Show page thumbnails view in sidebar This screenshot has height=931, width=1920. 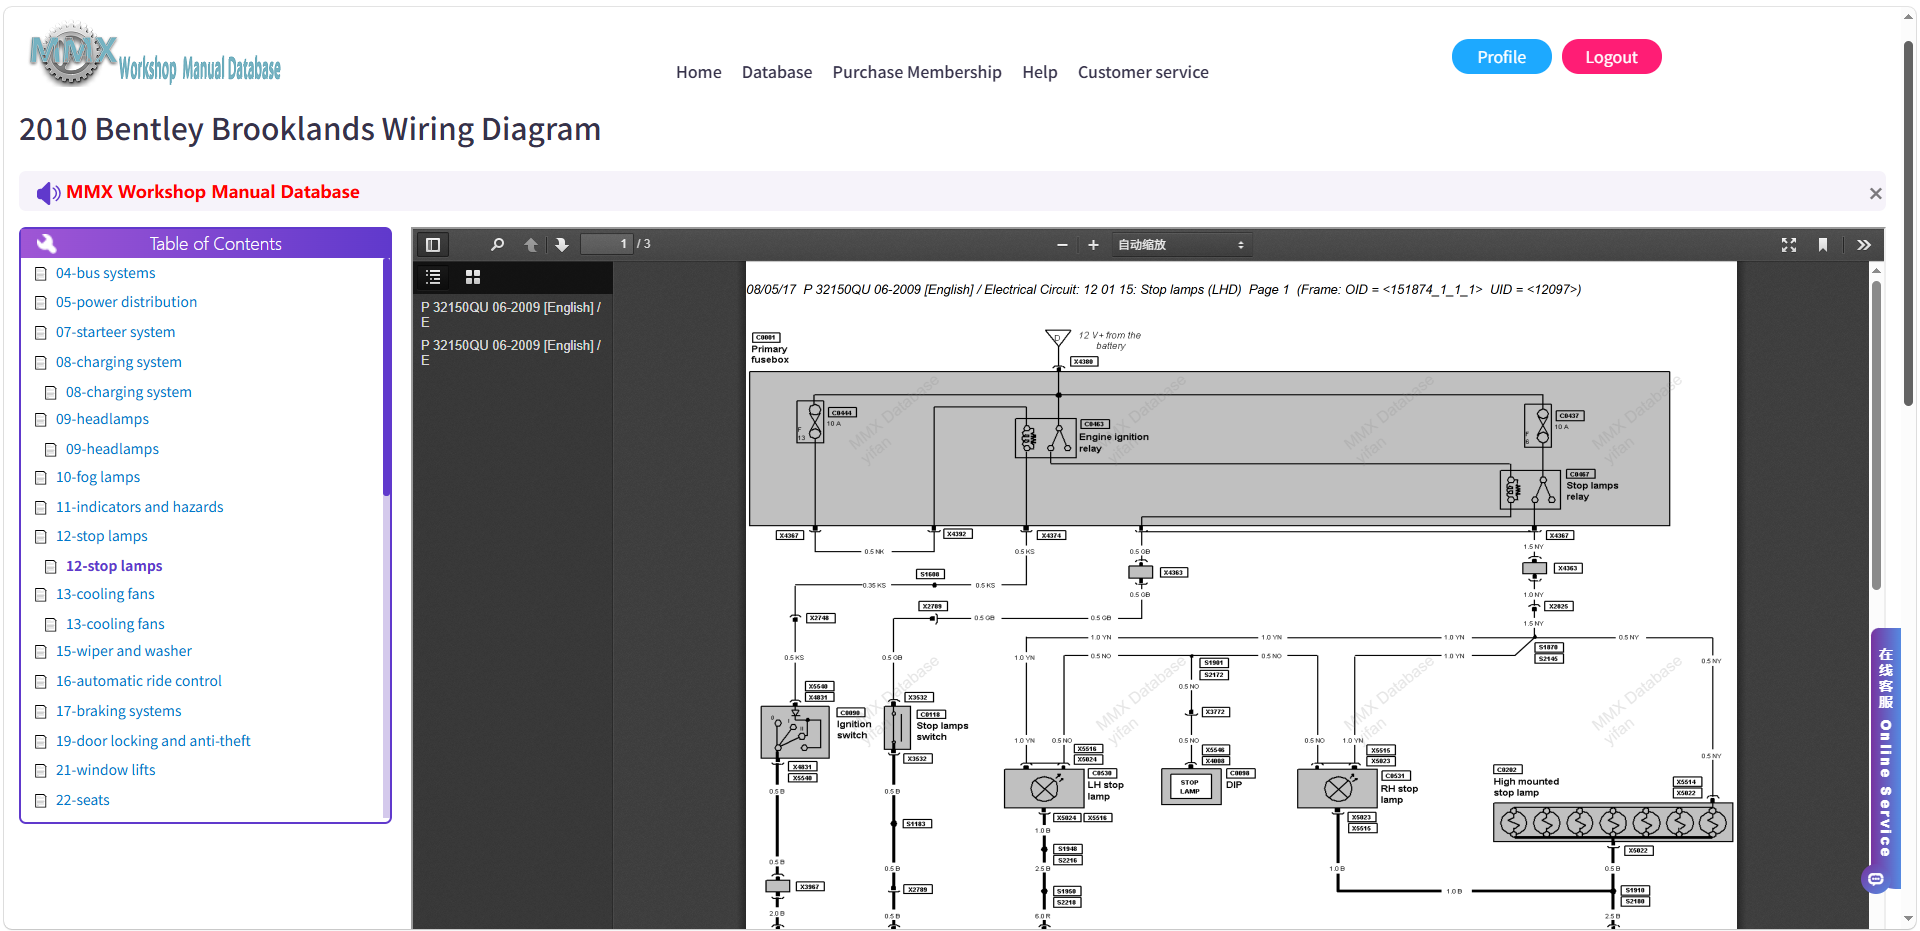point(473,277)
